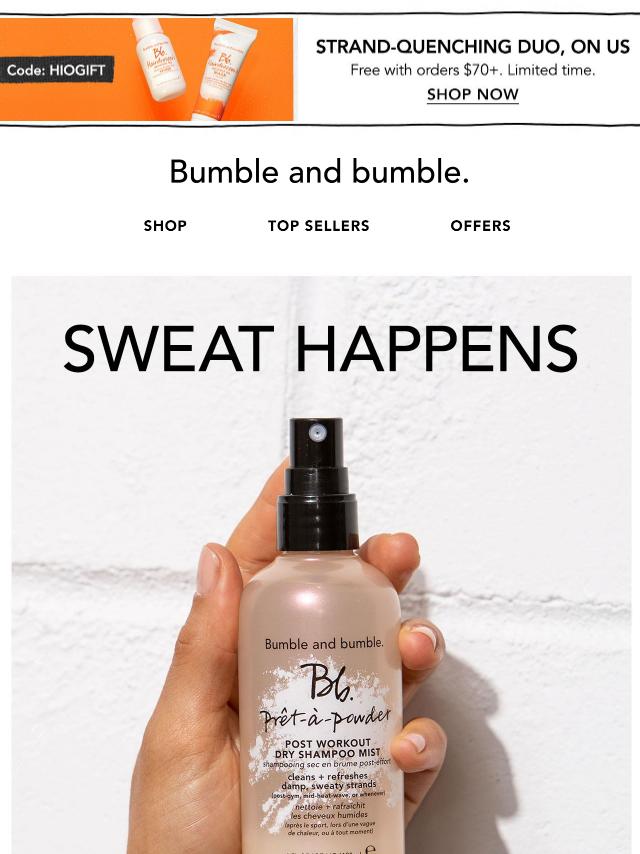Screen dimensions: 640x854
Task: Click Bumble and bumble text on bottle
Action: click(324, 643)
